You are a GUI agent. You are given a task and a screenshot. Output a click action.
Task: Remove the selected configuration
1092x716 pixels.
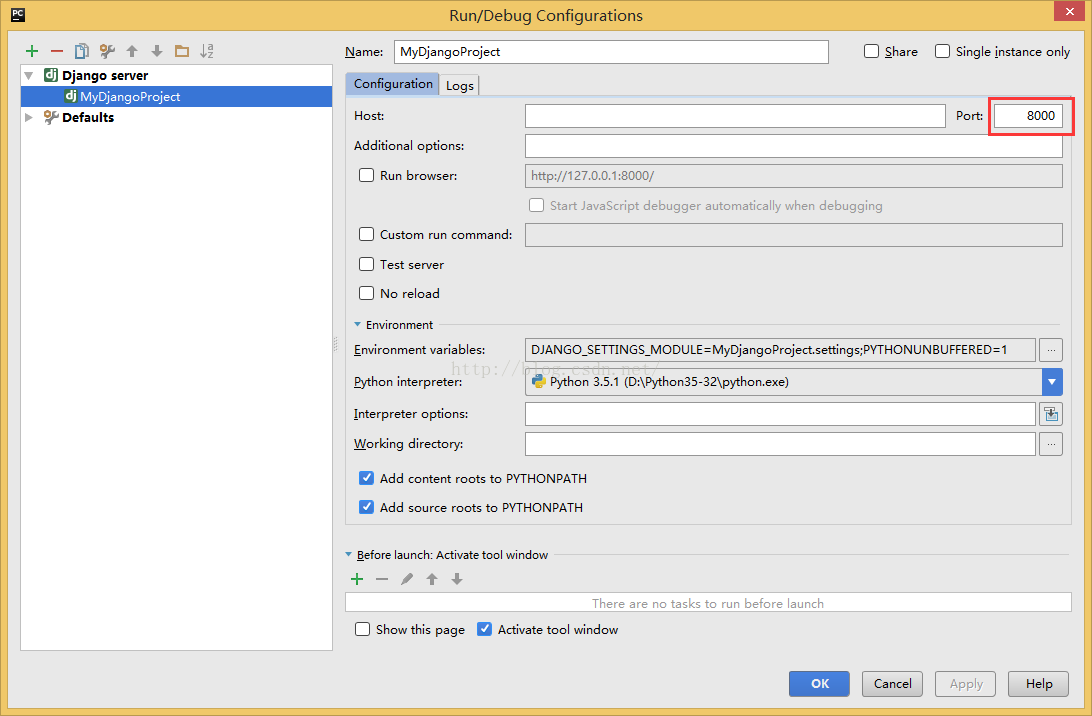click(x=57, y=51)
